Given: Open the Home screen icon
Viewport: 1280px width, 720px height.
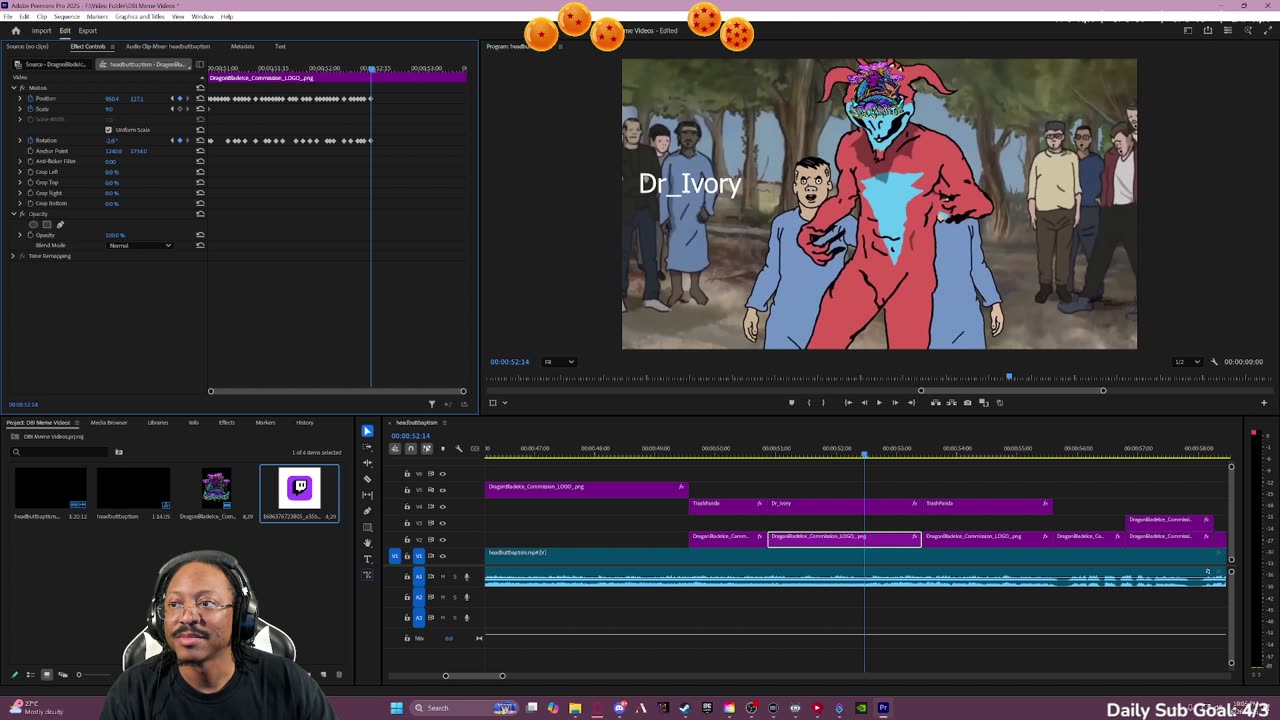Looking at the screenshot, I should (15, 31).
